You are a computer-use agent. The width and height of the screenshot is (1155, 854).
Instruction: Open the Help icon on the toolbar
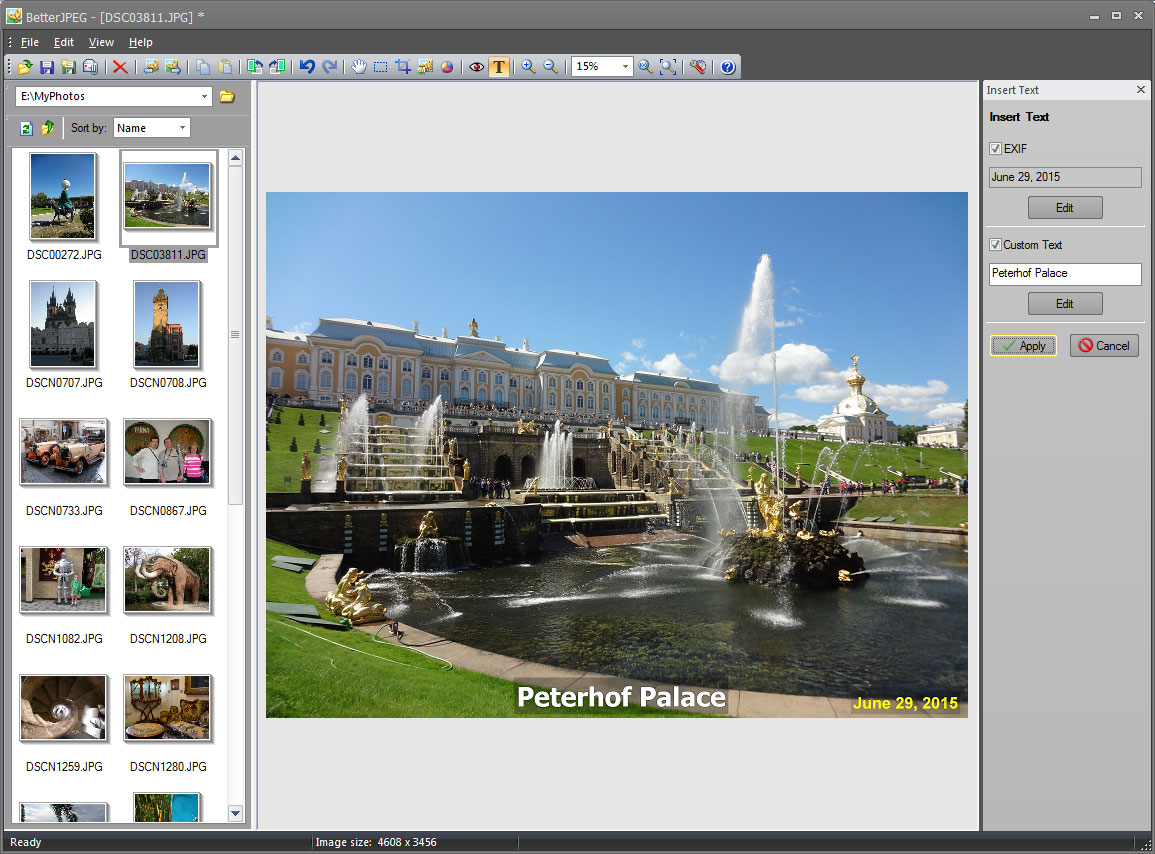727,67
